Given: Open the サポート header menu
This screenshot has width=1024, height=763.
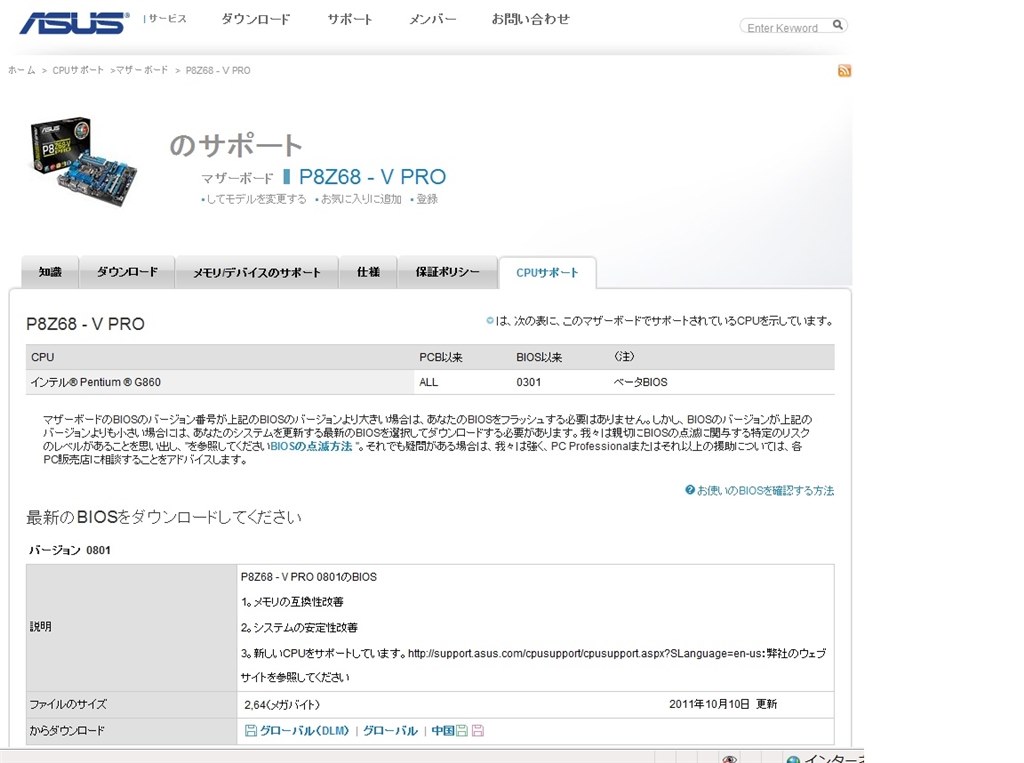Looking at the screenshot, I should pyautogui.click(x=349, y=19).
